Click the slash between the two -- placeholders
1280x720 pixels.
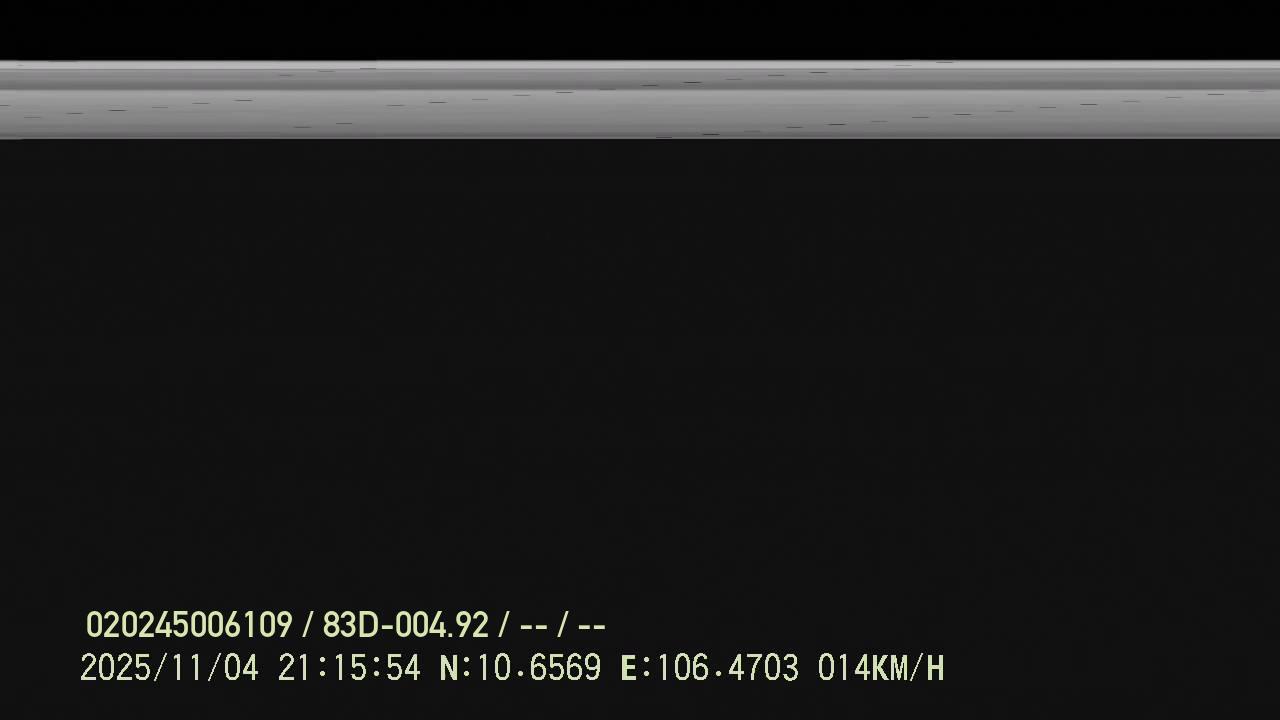[x=563, y=626]
